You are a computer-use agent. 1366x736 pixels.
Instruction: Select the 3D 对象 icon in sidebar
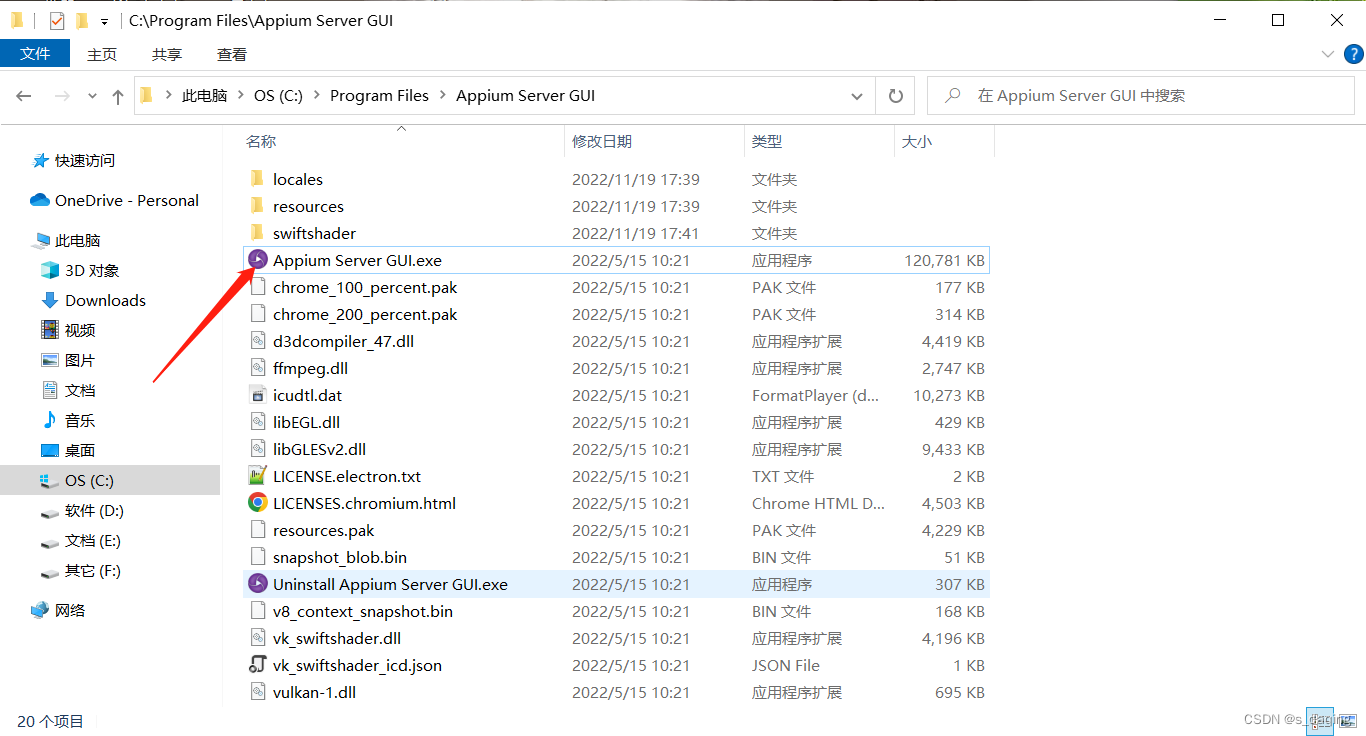click(x=50, y=270)
